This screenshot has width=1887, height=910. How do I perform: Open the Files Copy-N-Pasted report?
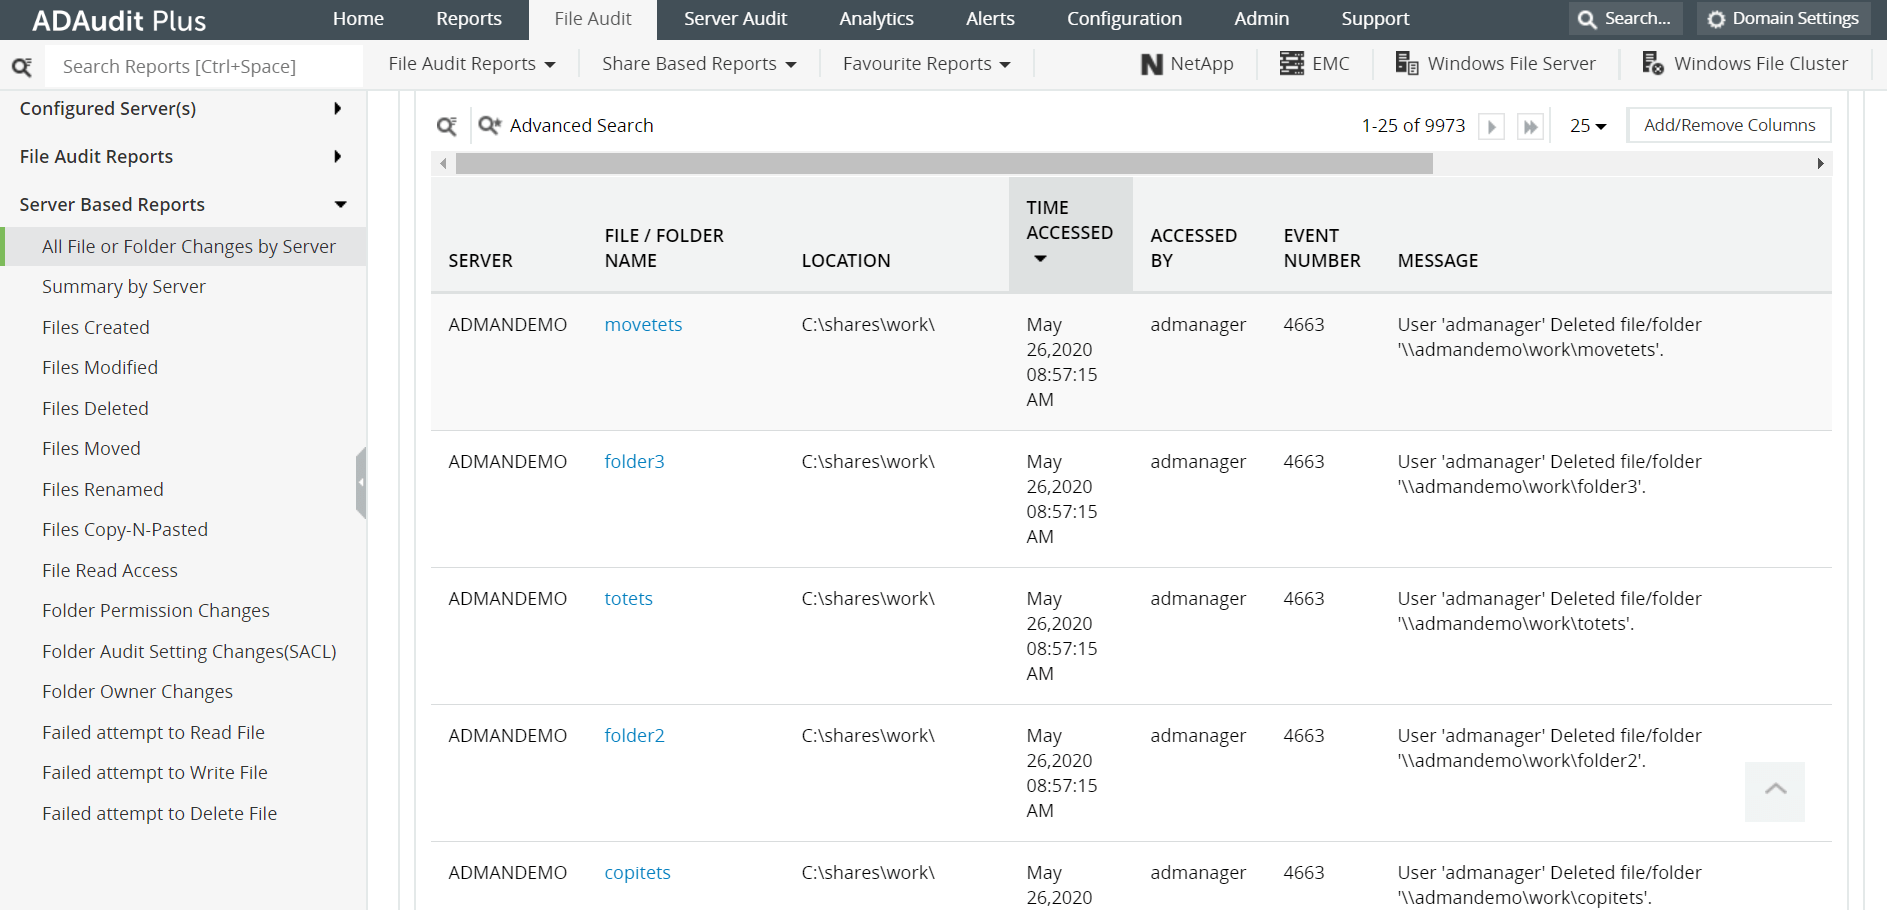click(x=125, y=530)
